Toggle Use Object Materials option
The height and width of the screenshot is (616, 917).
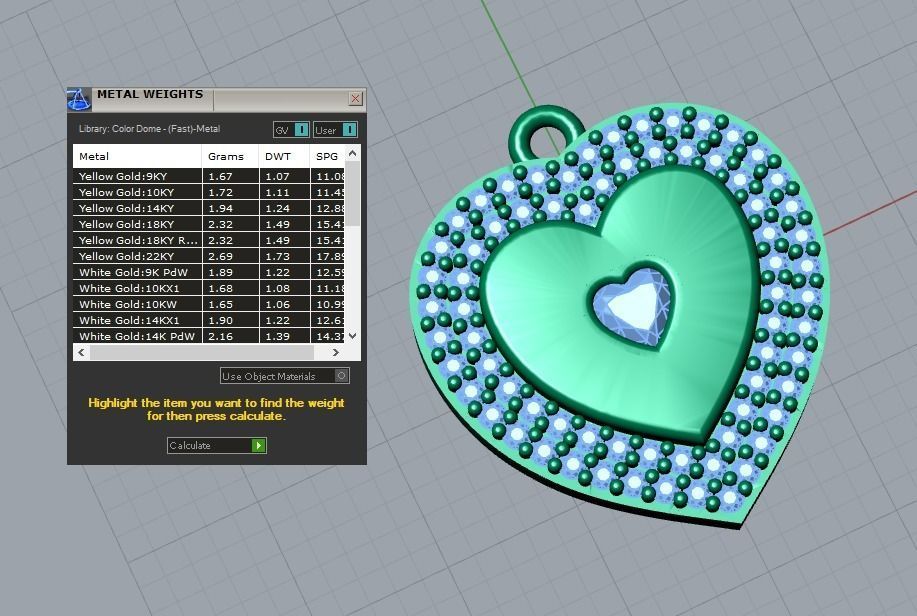click(x=285, y=376)
